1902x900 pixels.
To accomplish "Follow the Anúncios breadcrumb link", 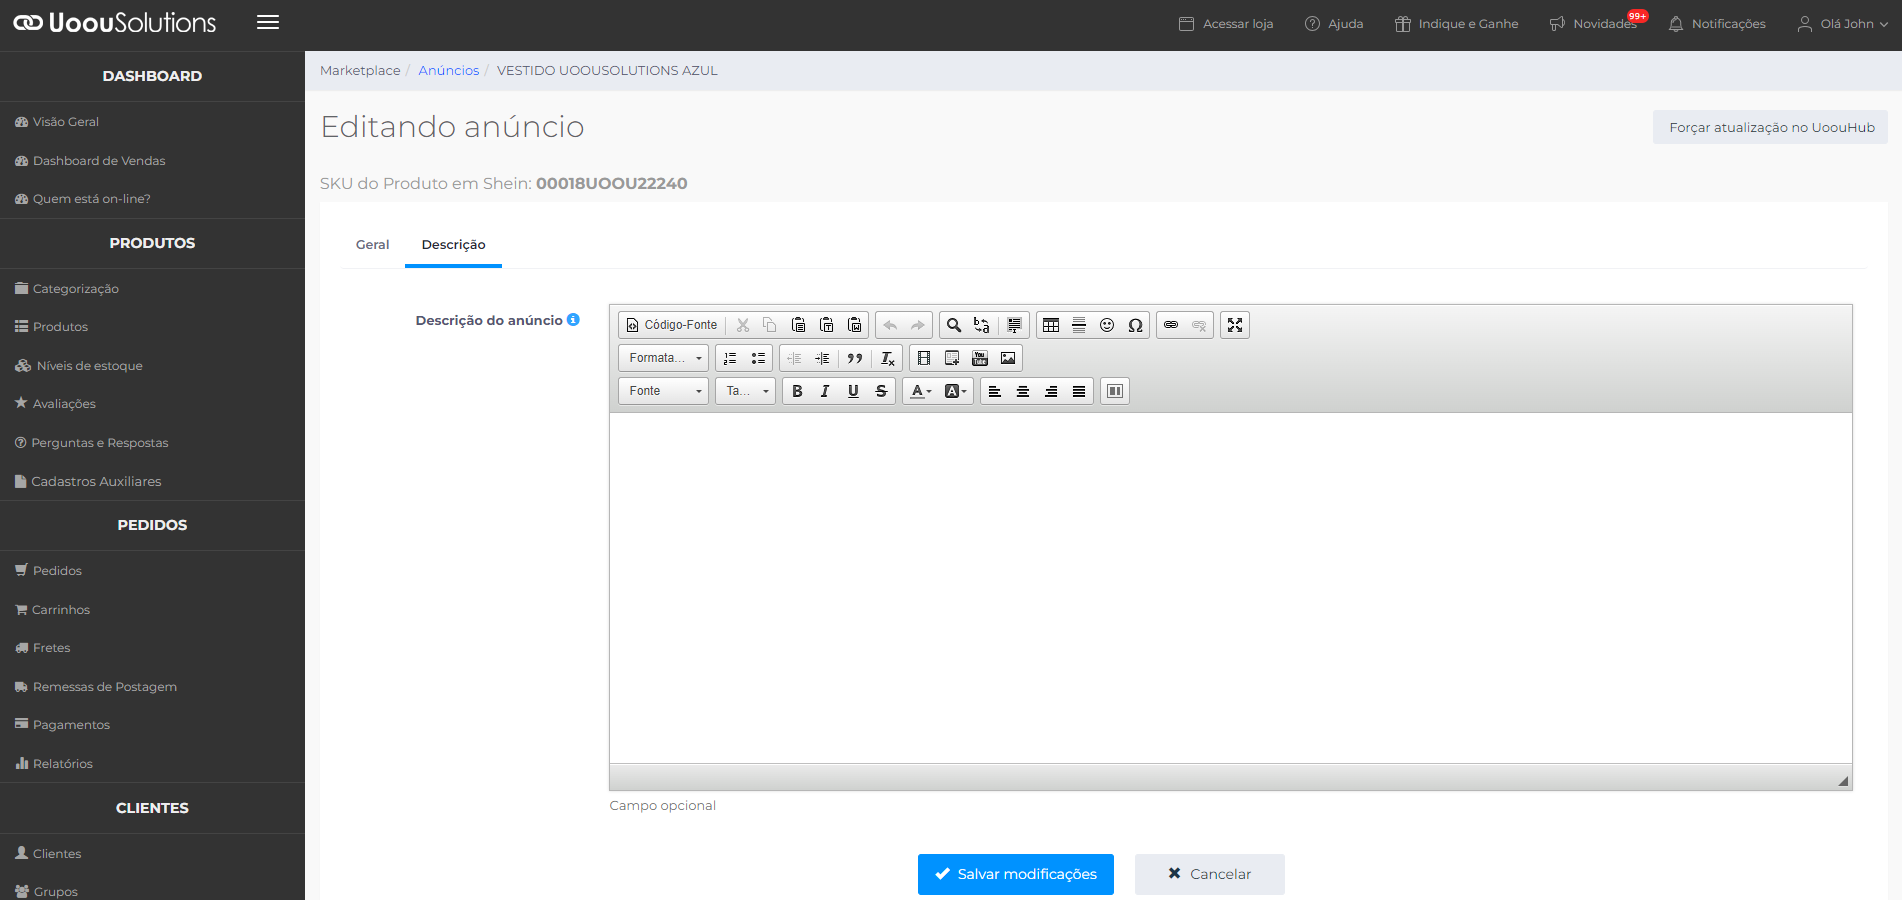I will (x=449, y=71).
